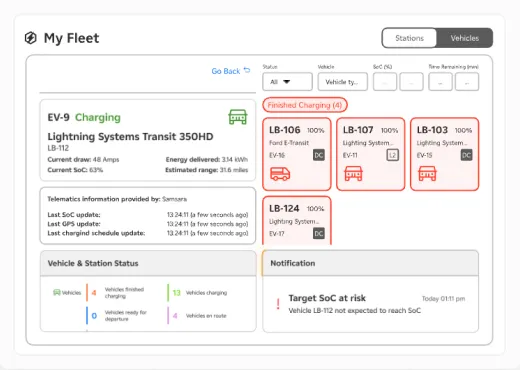Image resolution: width=520 pixels, height=370 pixels.
Task: Click the EV-15 station label on LB-103
Action: click(424, 155)
